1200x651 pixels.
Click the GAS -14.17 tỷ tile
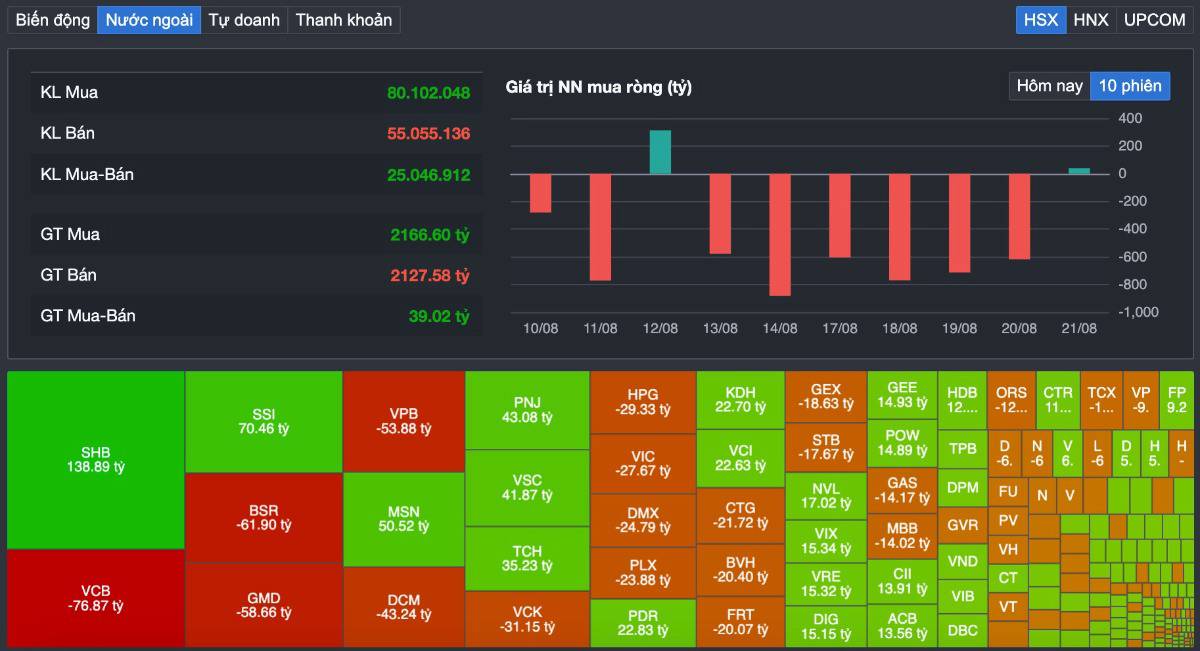point(902,490)
